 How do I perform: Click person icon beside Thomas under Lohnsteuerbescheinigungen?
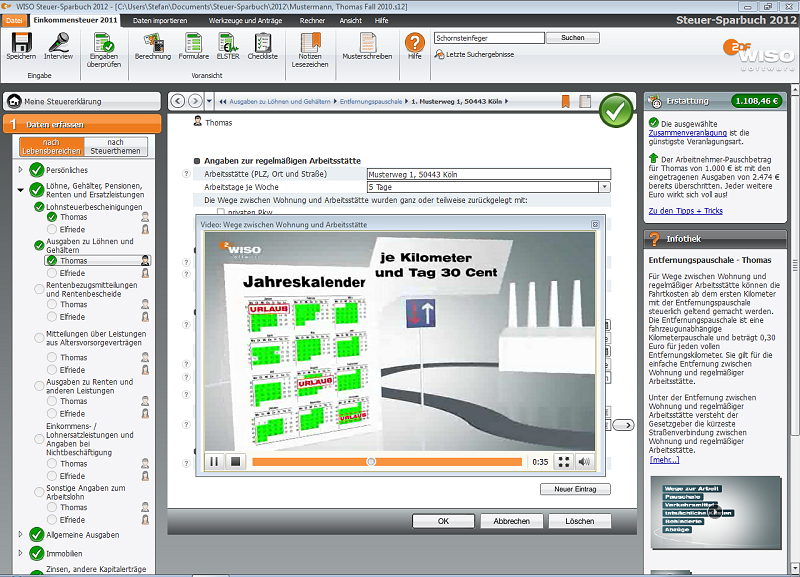pos(145,217)
